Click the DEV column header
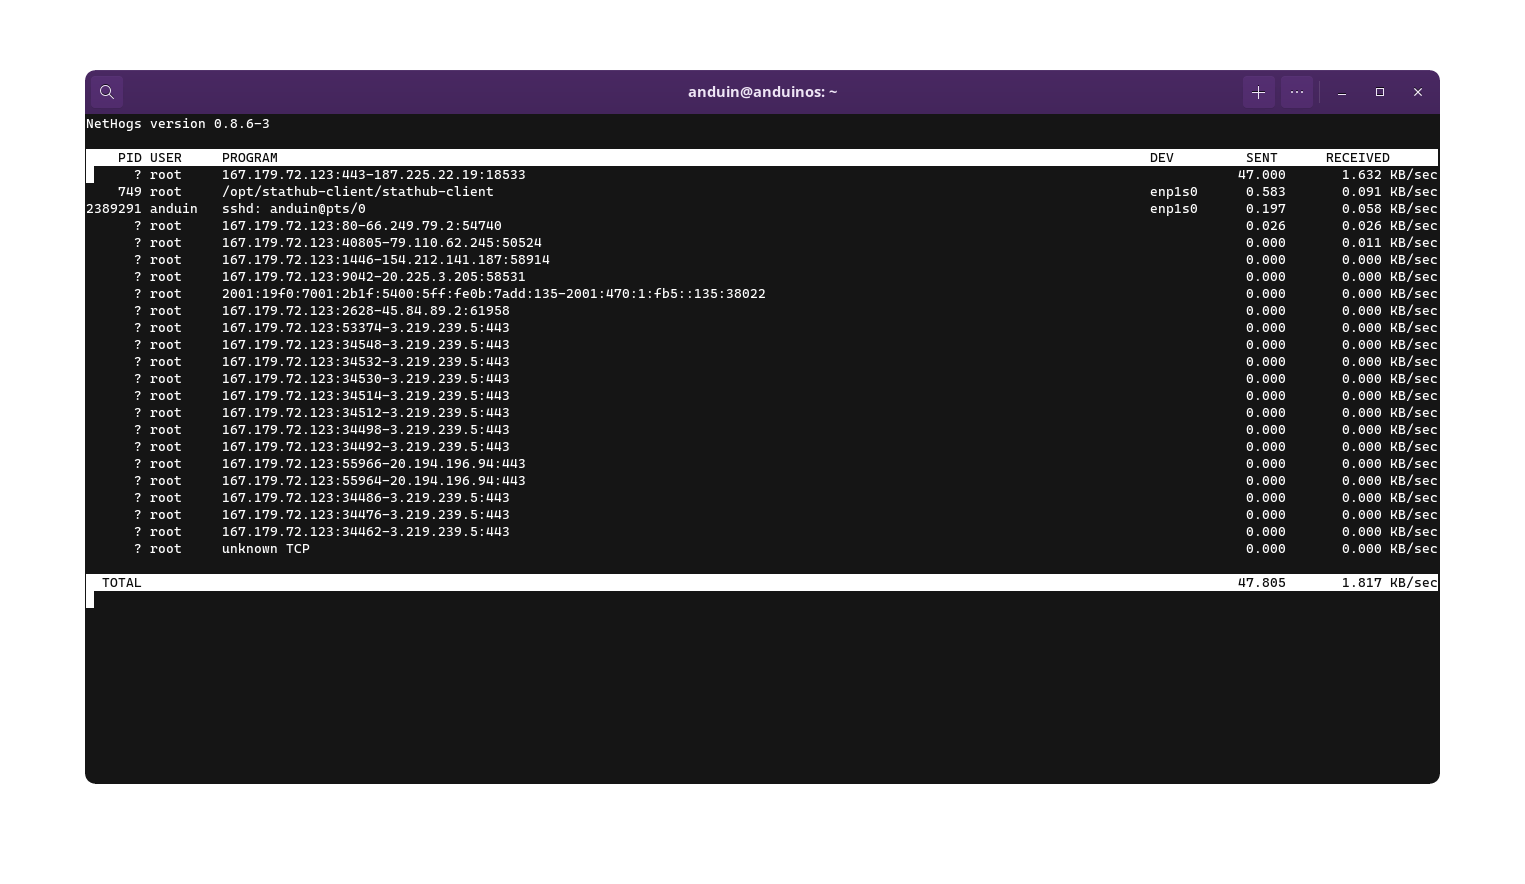The image size is (1525, 884). pos(1161,158)
